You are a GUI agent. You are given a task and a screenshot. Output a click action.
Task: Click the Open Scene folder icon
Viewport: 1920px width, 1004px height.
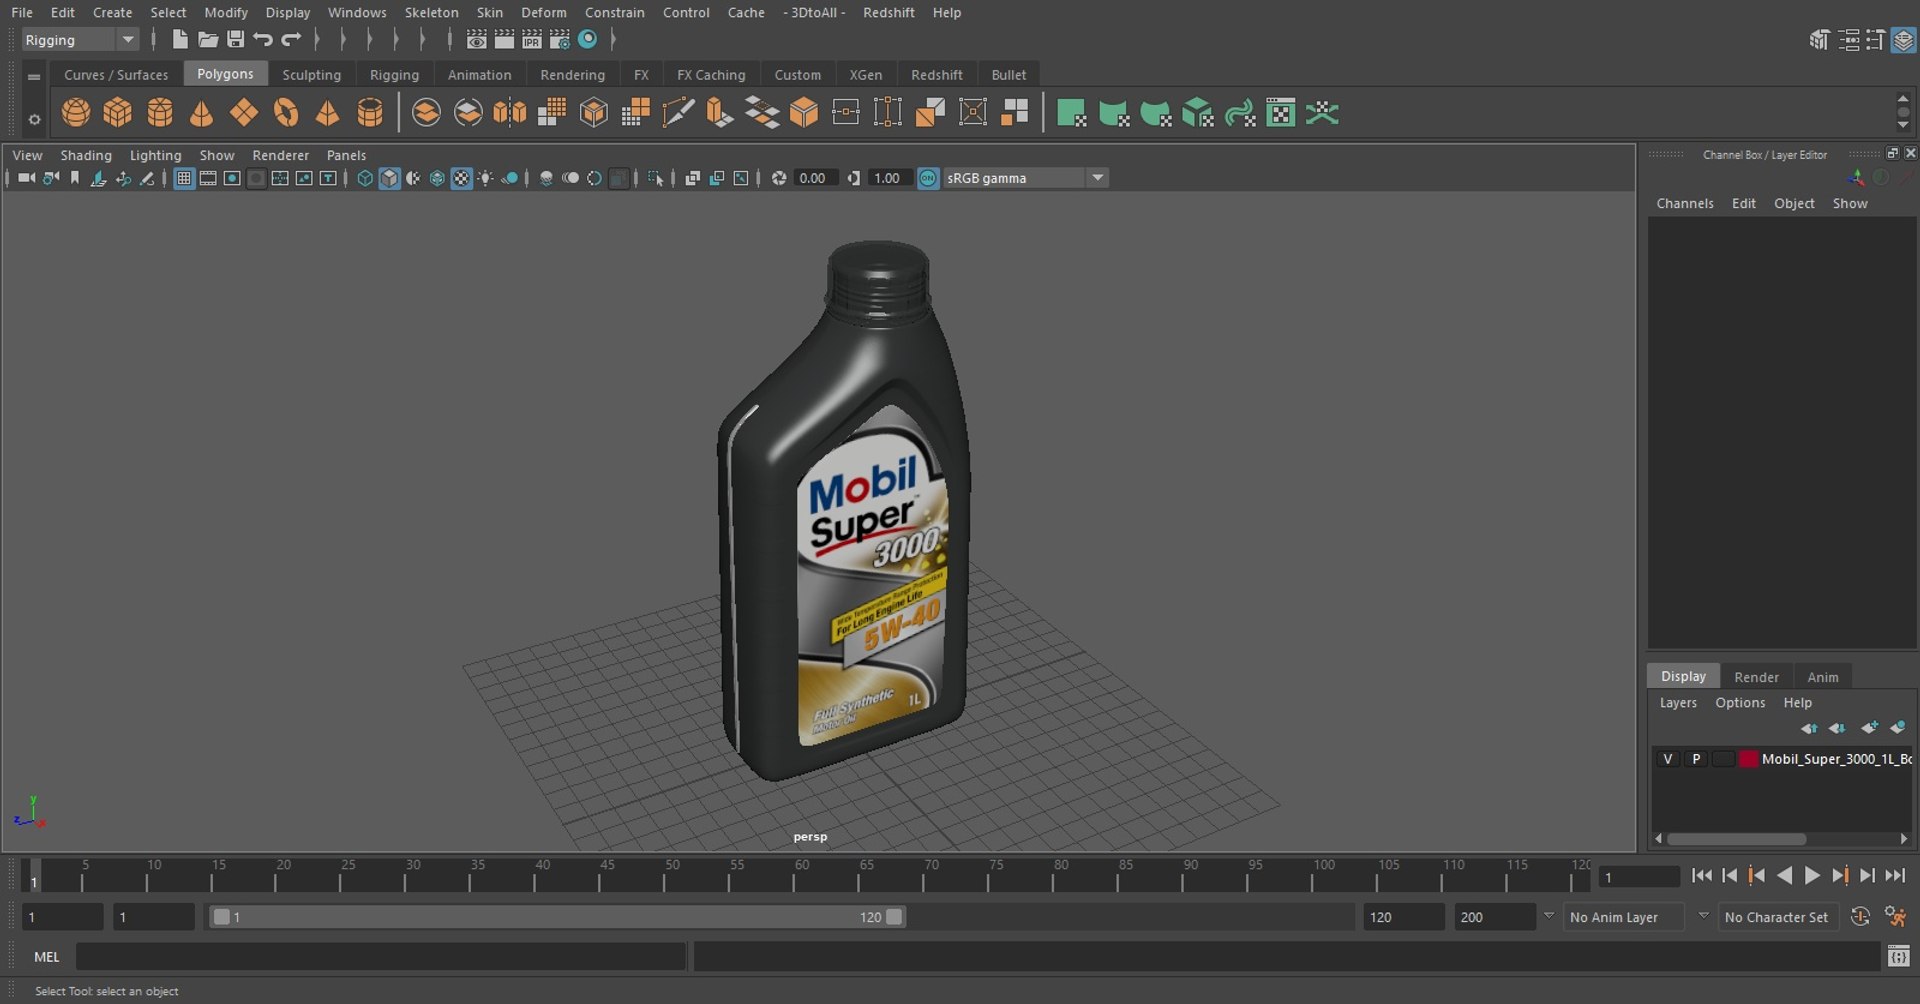pos(208,39)
